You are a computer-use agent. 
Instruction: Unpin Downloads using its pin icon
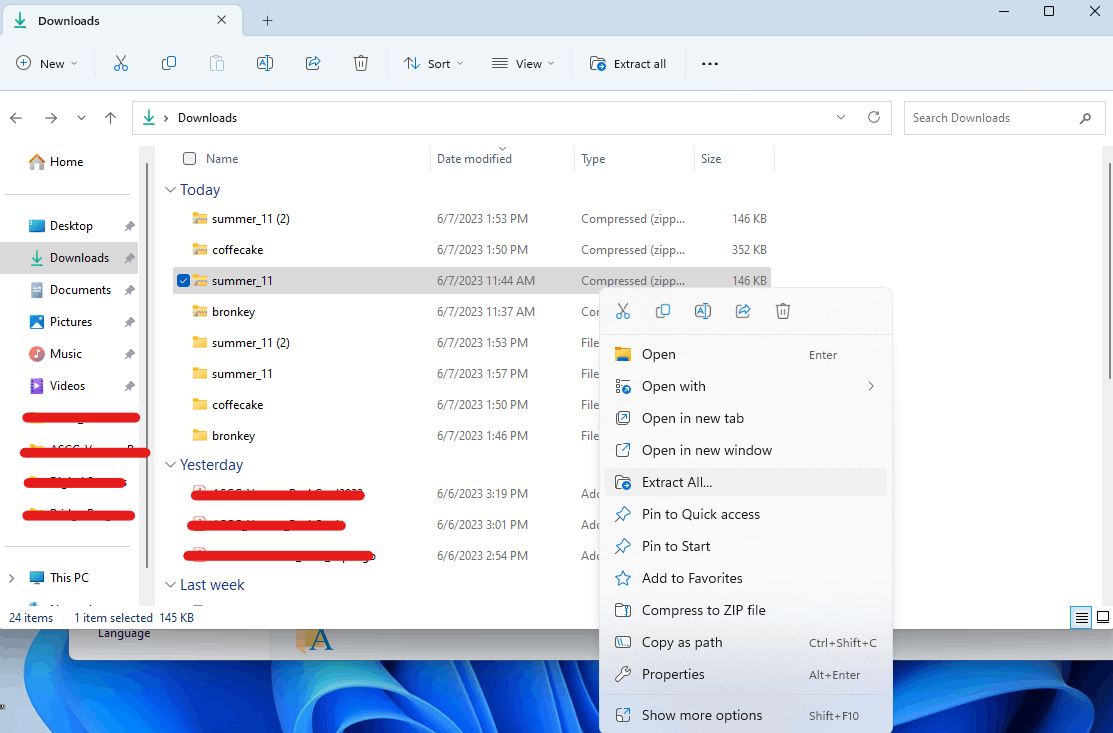pos(129,258)
